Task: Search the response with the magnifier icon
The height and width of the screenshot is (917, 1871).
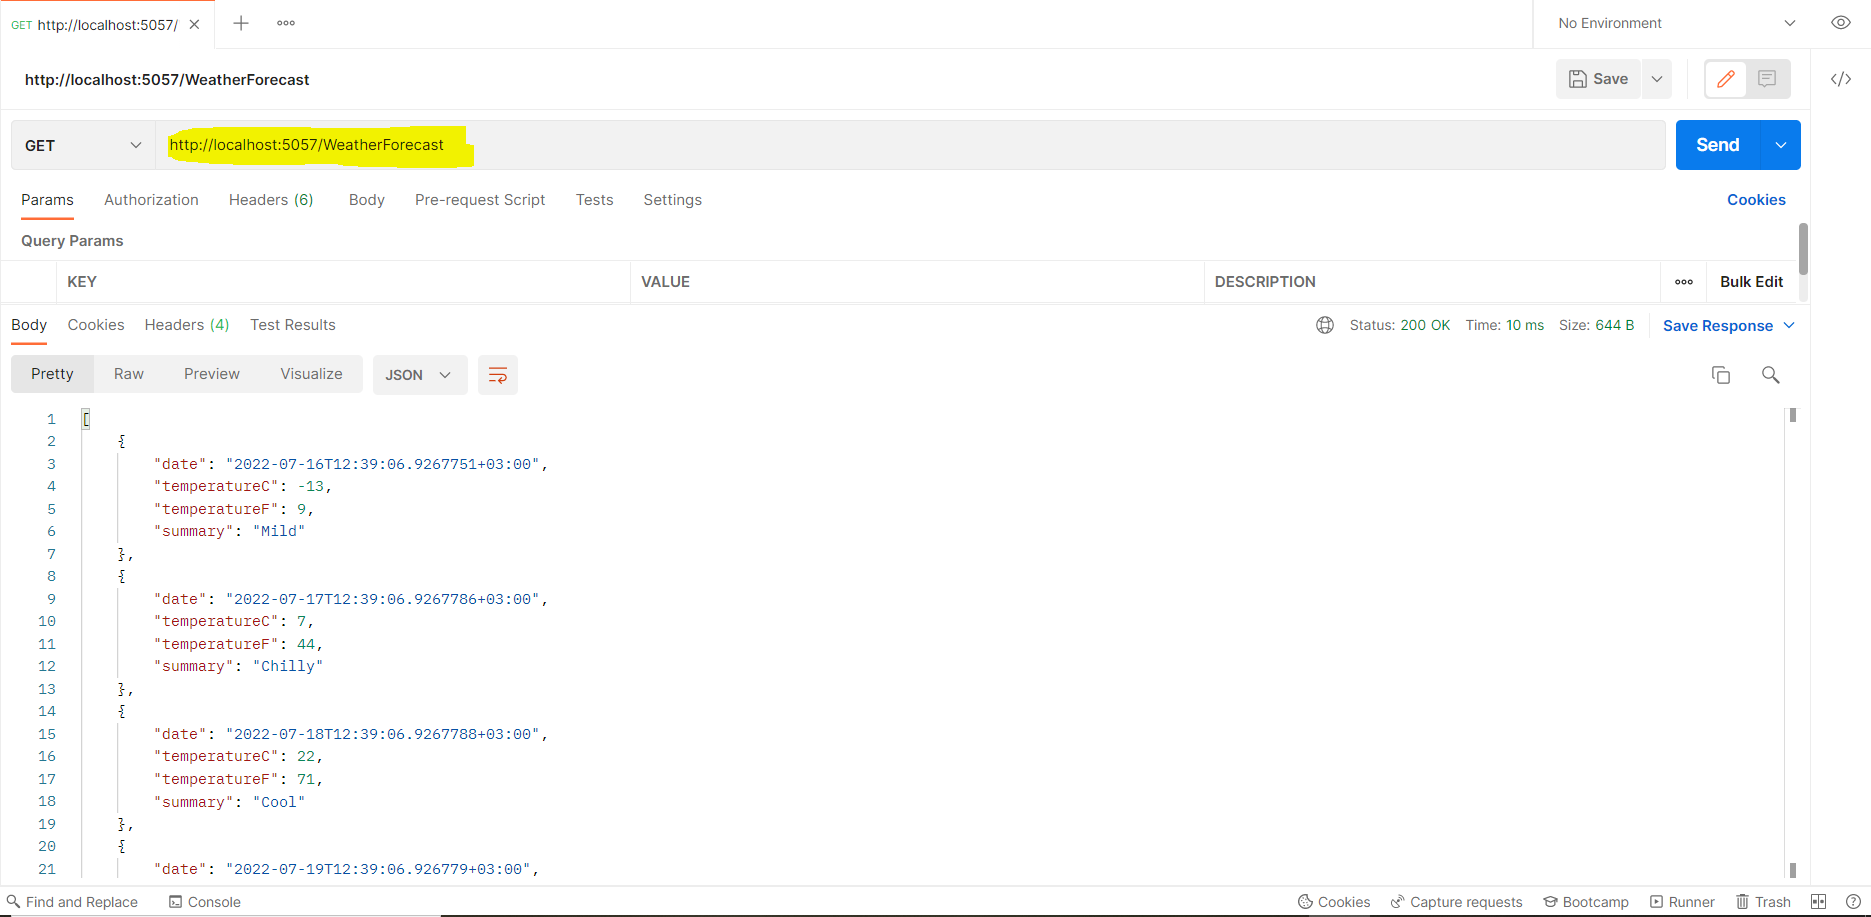Action: coord(1770,375)
